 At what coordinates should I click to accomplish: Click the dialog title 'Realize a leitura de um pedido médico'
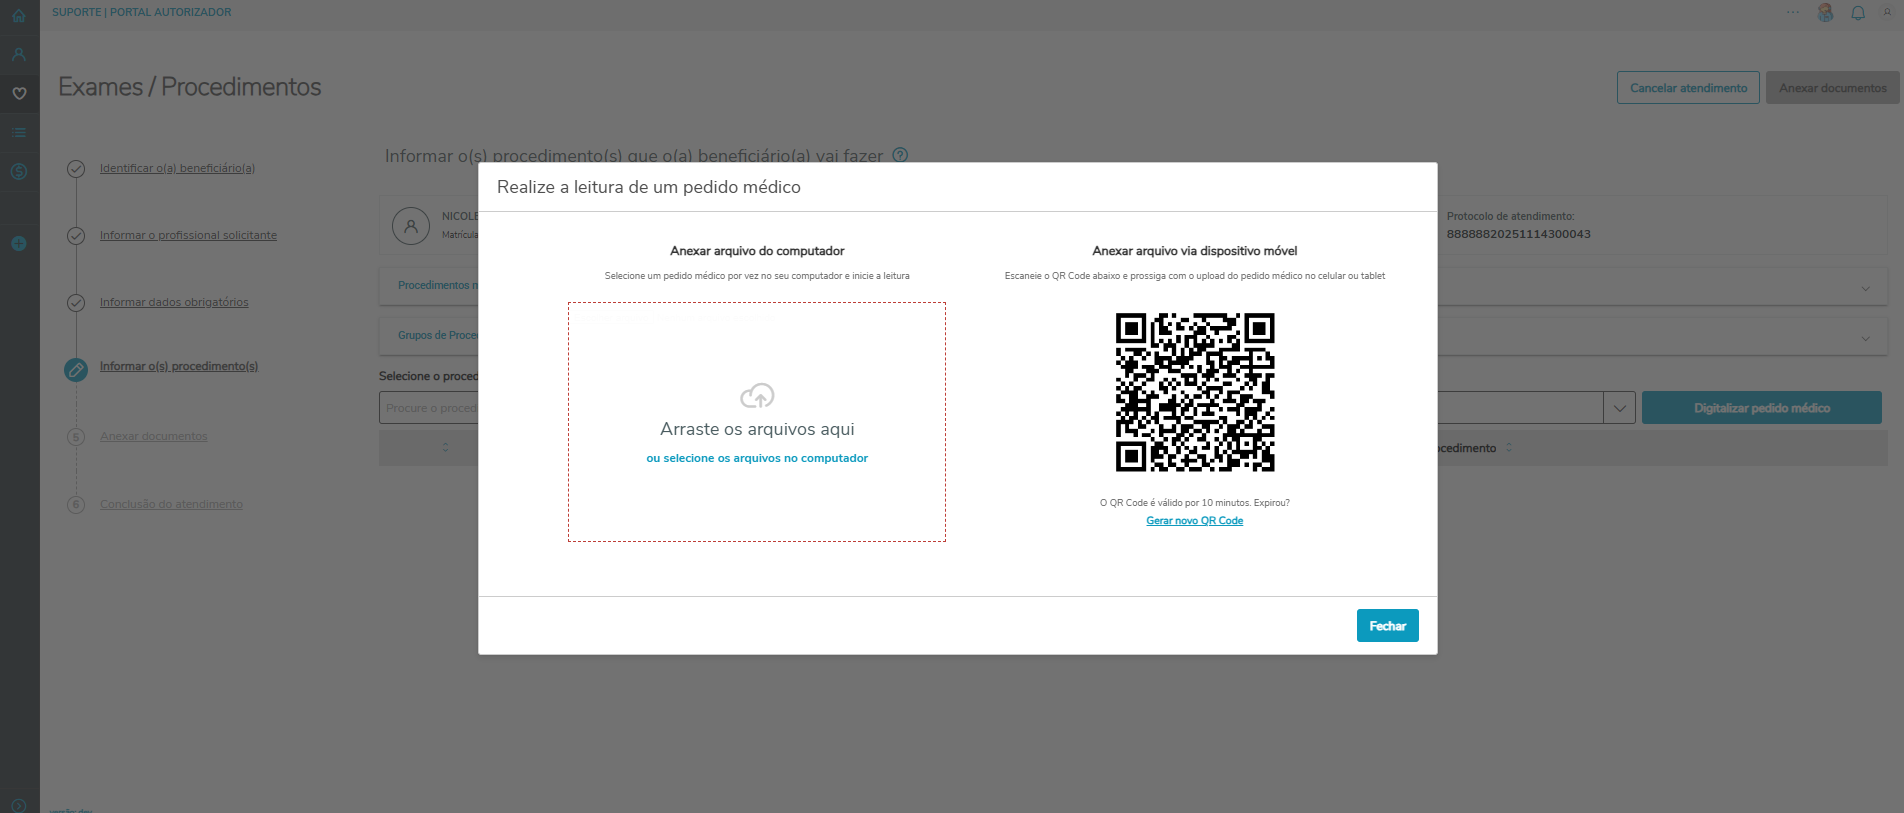click(x=649, y=187)
